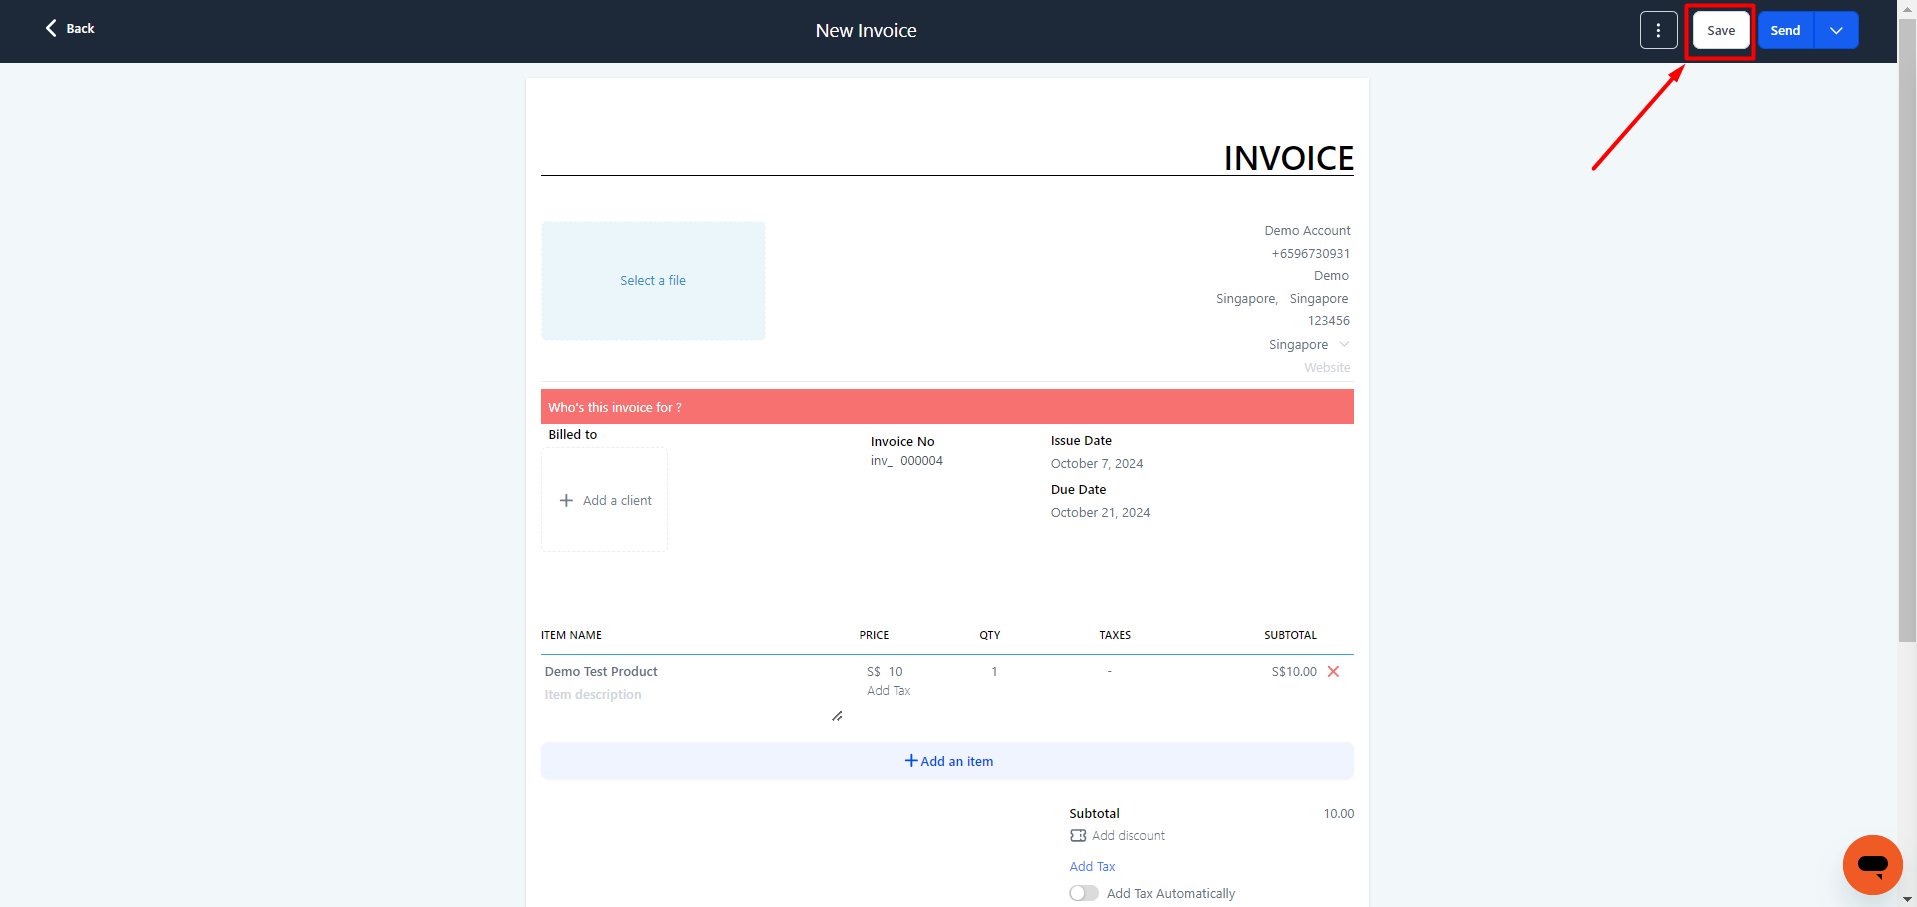This screenshot has height=907, width=1917.
Task: Delete the Demo Test Product line item
Action: coord(1333,672)
